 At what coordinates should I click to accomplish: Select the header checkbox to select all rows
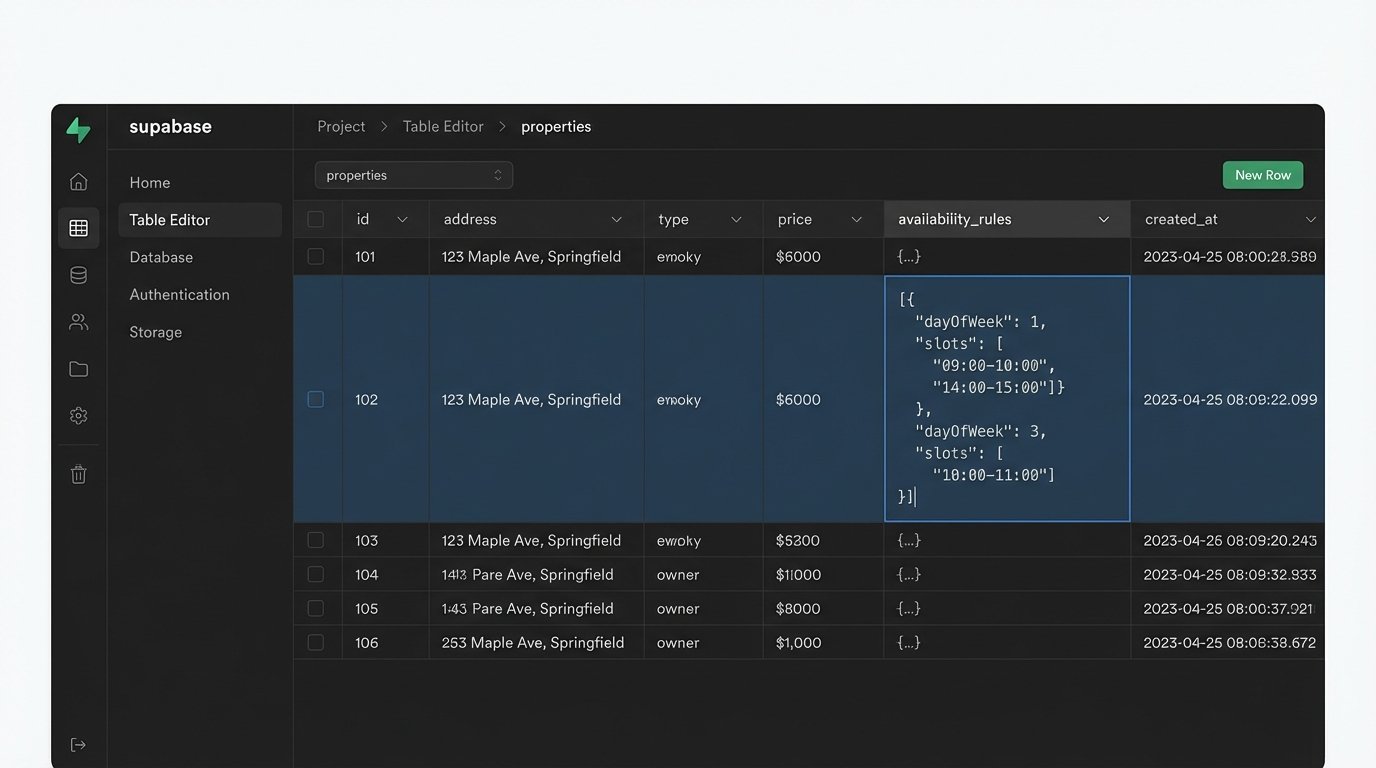316,218
